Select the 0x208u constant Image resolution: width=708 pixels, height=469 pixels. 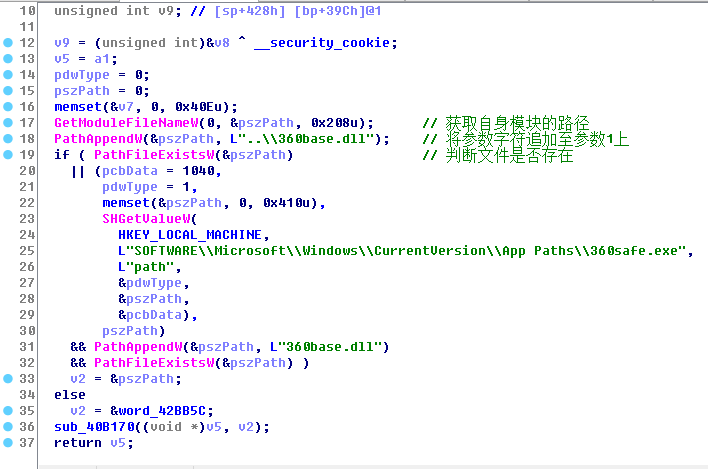point(338,123)
